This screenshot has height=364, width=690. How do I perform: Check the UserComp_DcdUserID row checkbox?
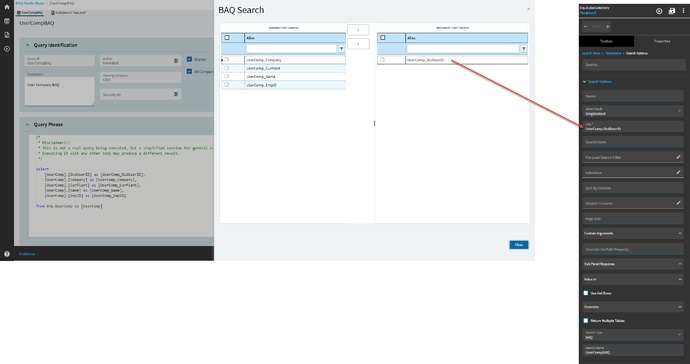[382, 59]
